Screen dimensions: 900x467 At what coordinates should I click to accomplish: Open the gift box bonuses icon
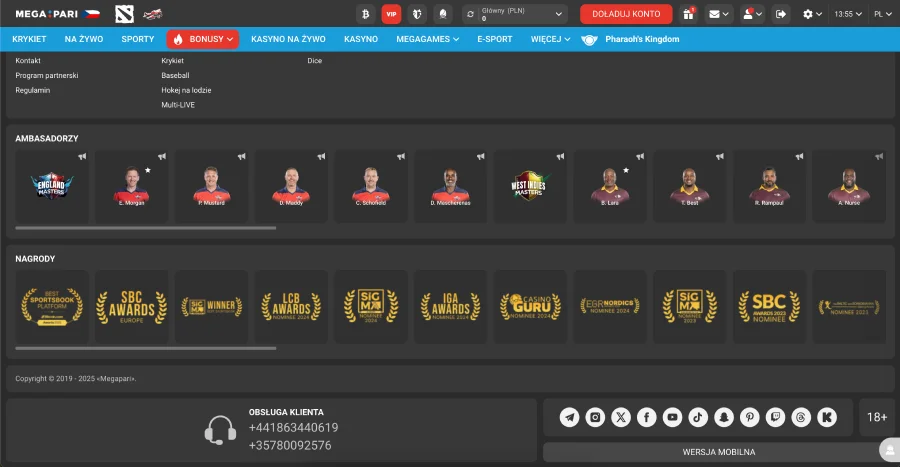click(688, 14)
